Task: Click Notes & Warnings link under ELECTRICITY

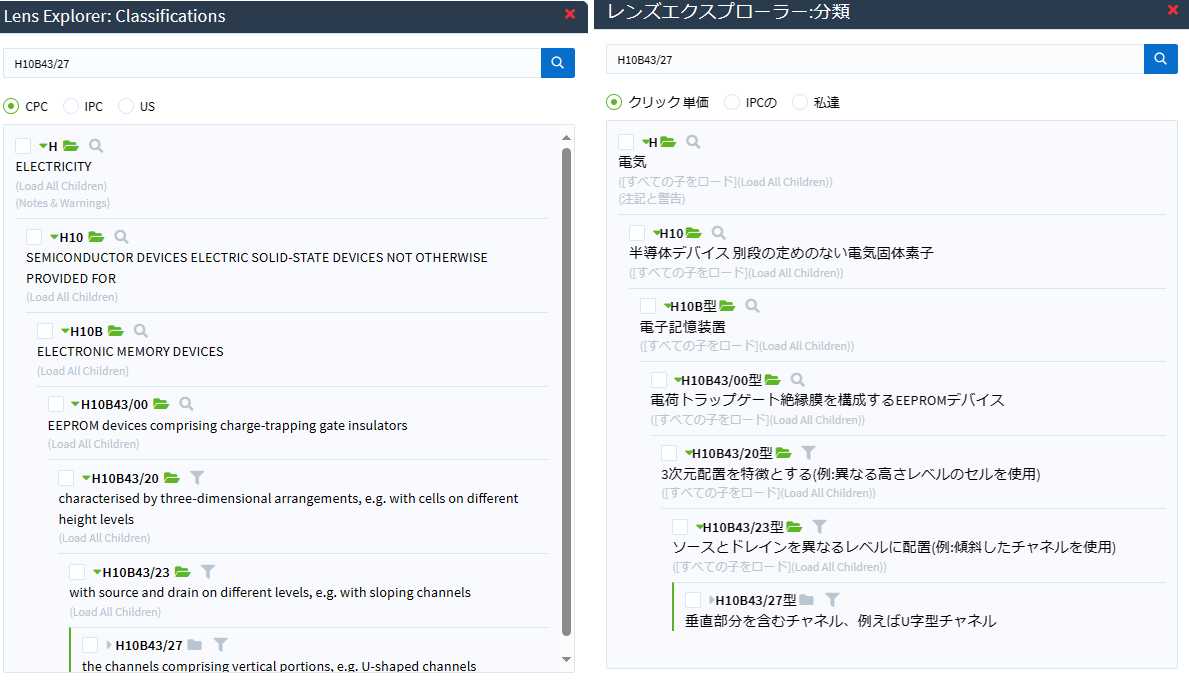Action: (62, 203)
